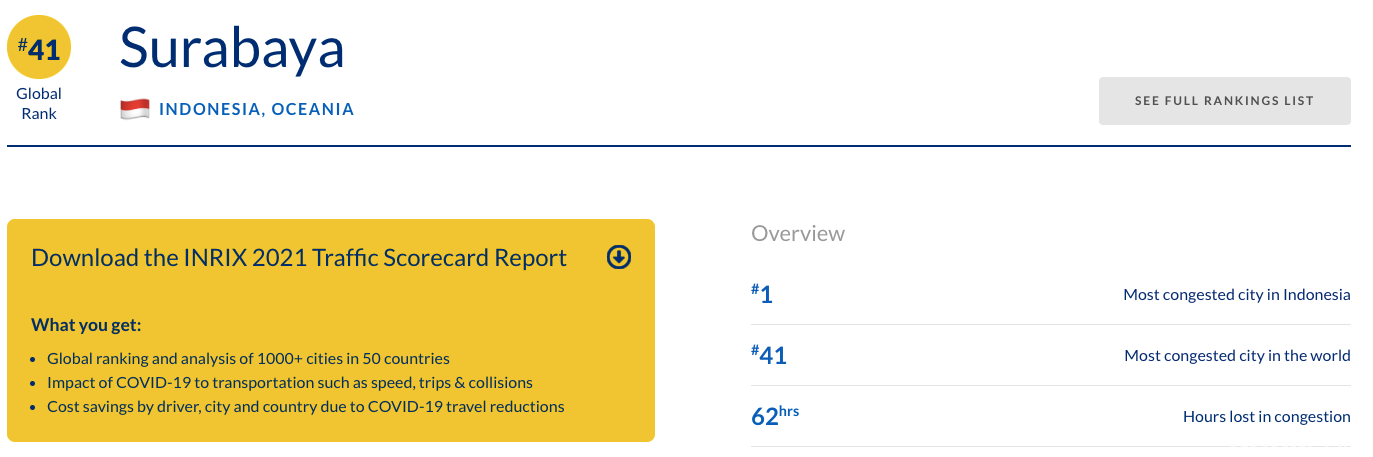Click bullet about cost savings by driver
The width and height of the screenshot is (1373, 457).
pos(305,406)
